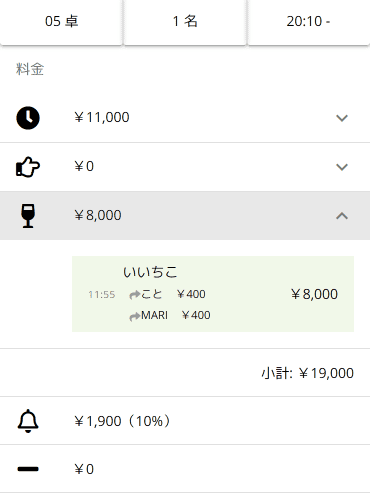Open the 05 卓 table selector

click(x=61, y=22)
